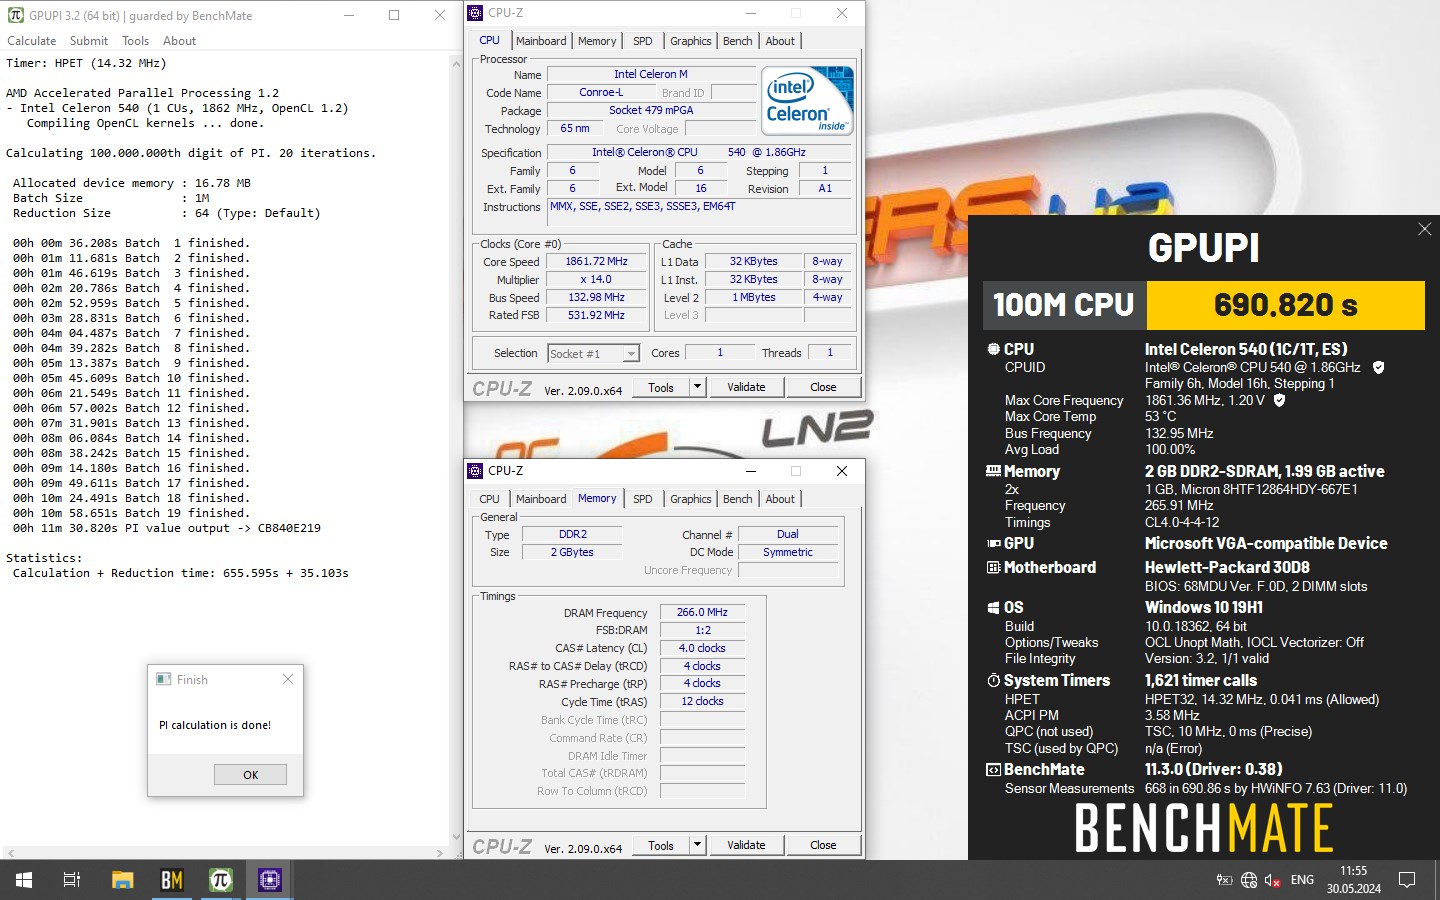The width and height of the screenshot is (1440, 900).
Task: Open the Tools menu in GPUPI
Action: point(135,41)
